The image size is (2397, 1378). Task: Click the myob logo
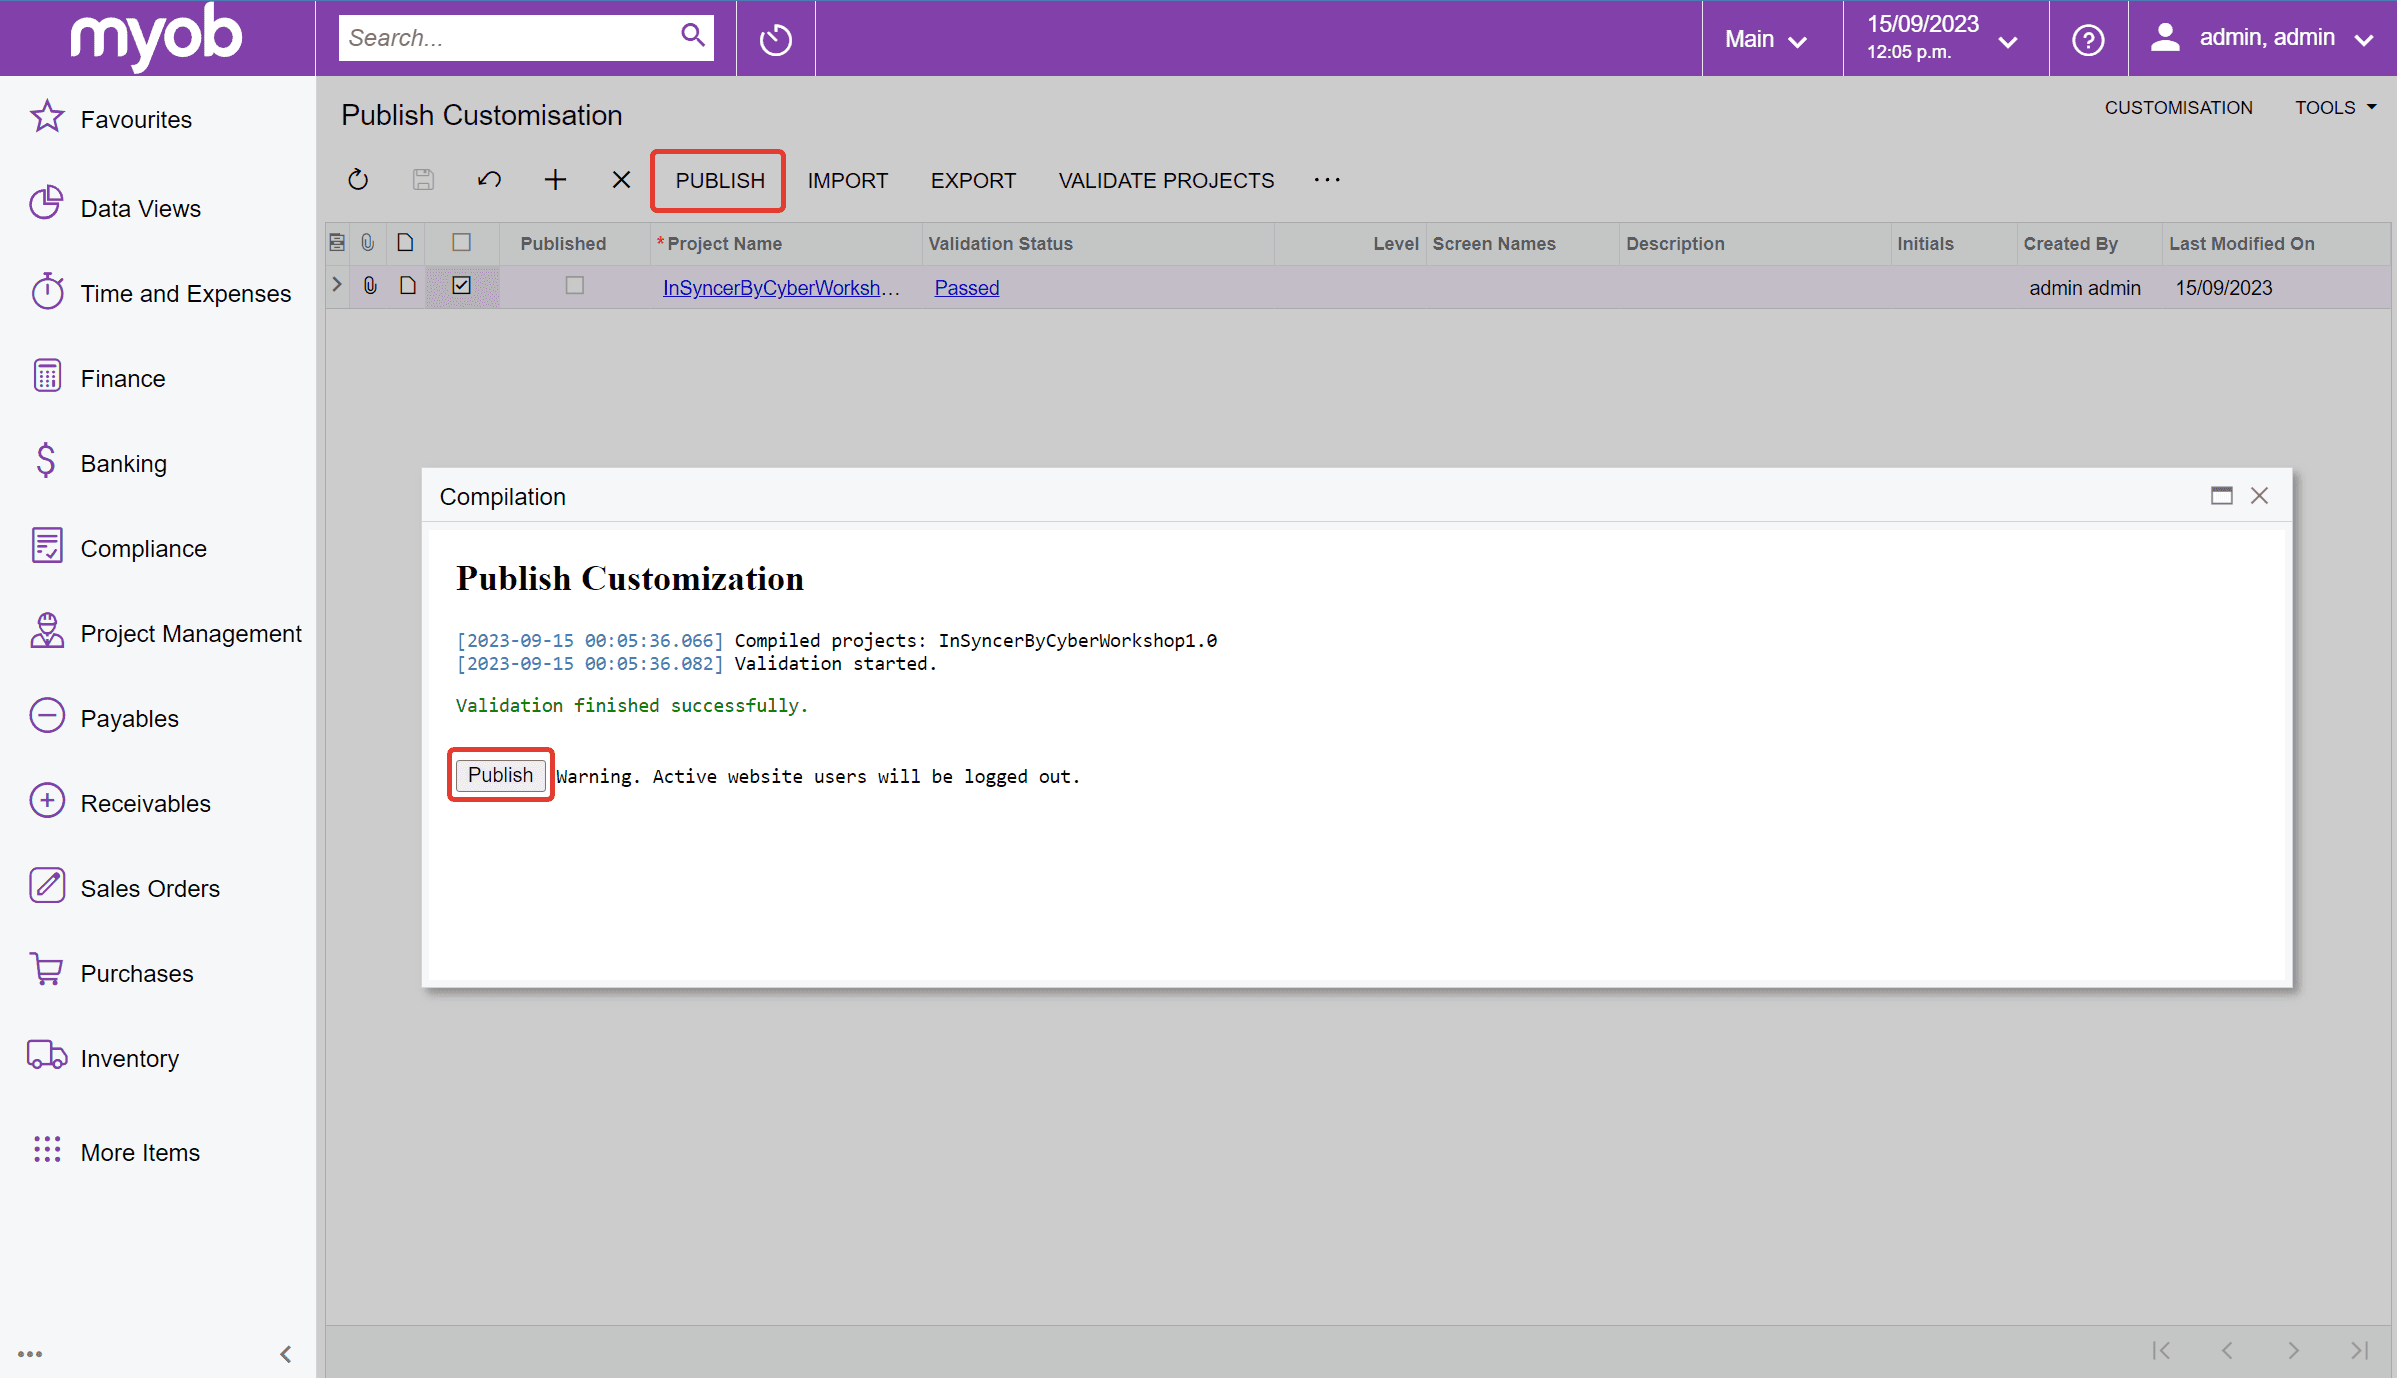click(156, 37)
